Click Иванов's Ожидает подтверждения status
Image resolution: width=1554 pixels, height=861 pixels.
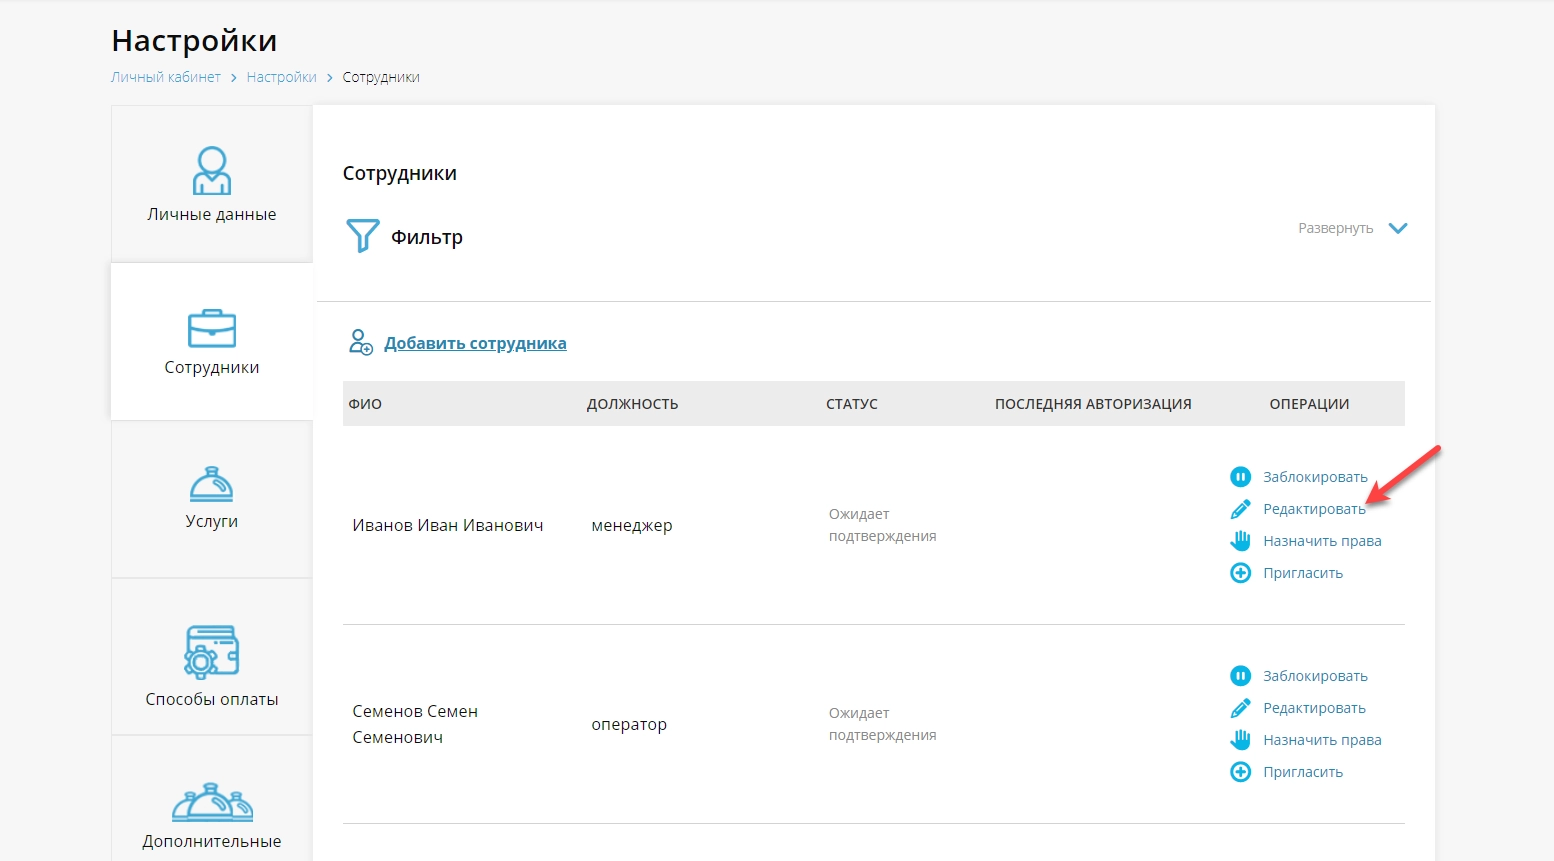coord(883,525)
